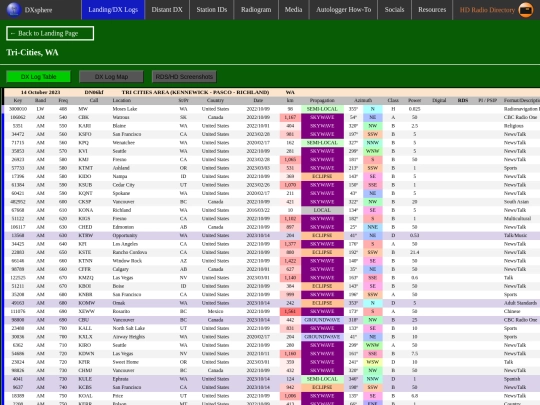This screenshot has height=405, width=540.
Task: Click the Rancho Cordova location cell
Action: point(129,252)
